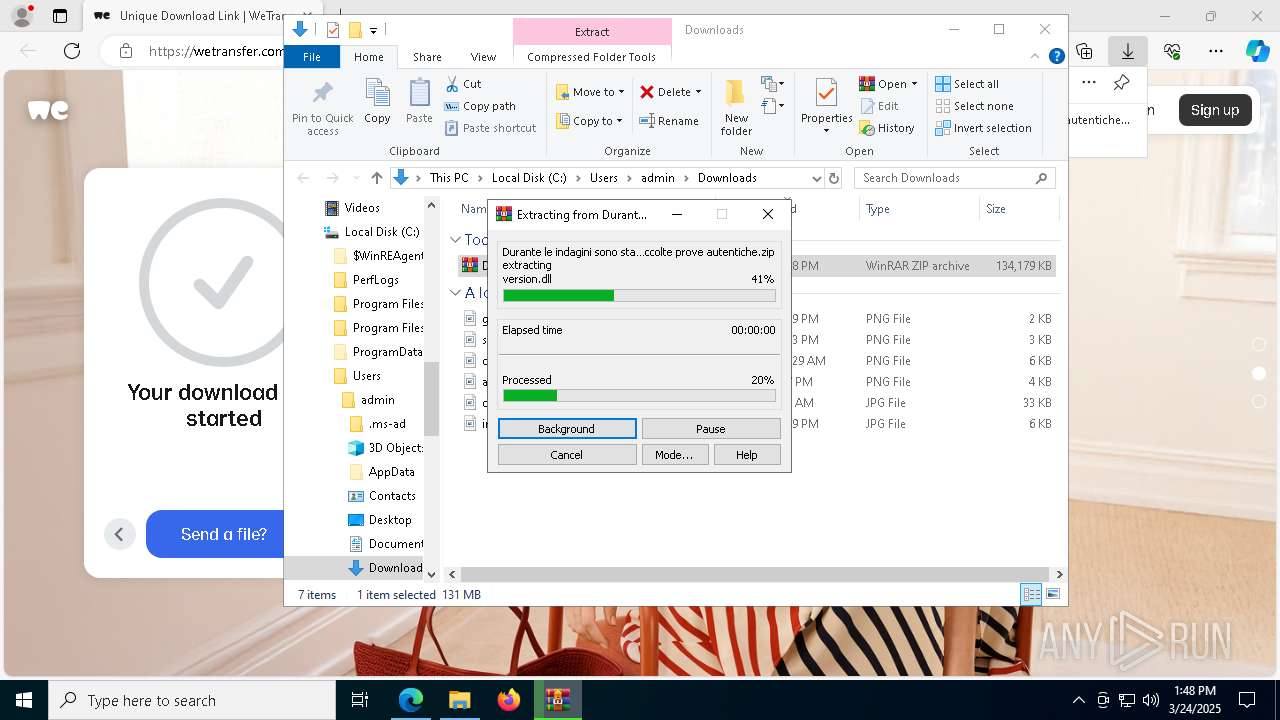Switch to details view layout icon
Image resolution: width=1280 pixels, height=720 pixels.
1031,595
